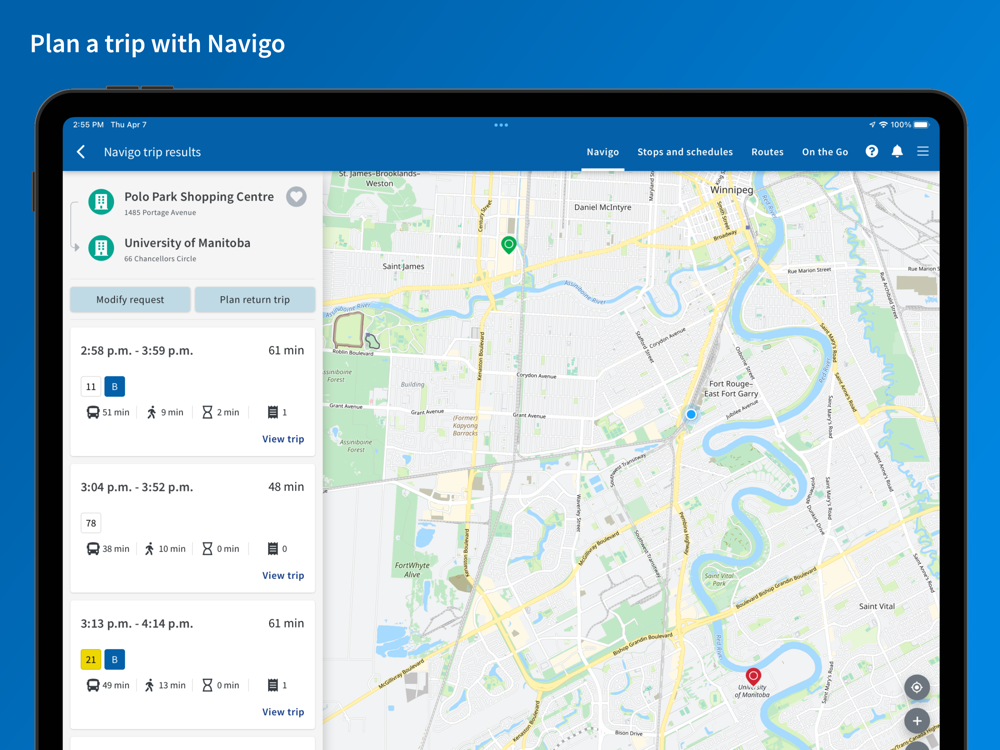1000x750 pixels.
Task: Click hourglass icon in the 3:13 trip
Action: (207, 686)
